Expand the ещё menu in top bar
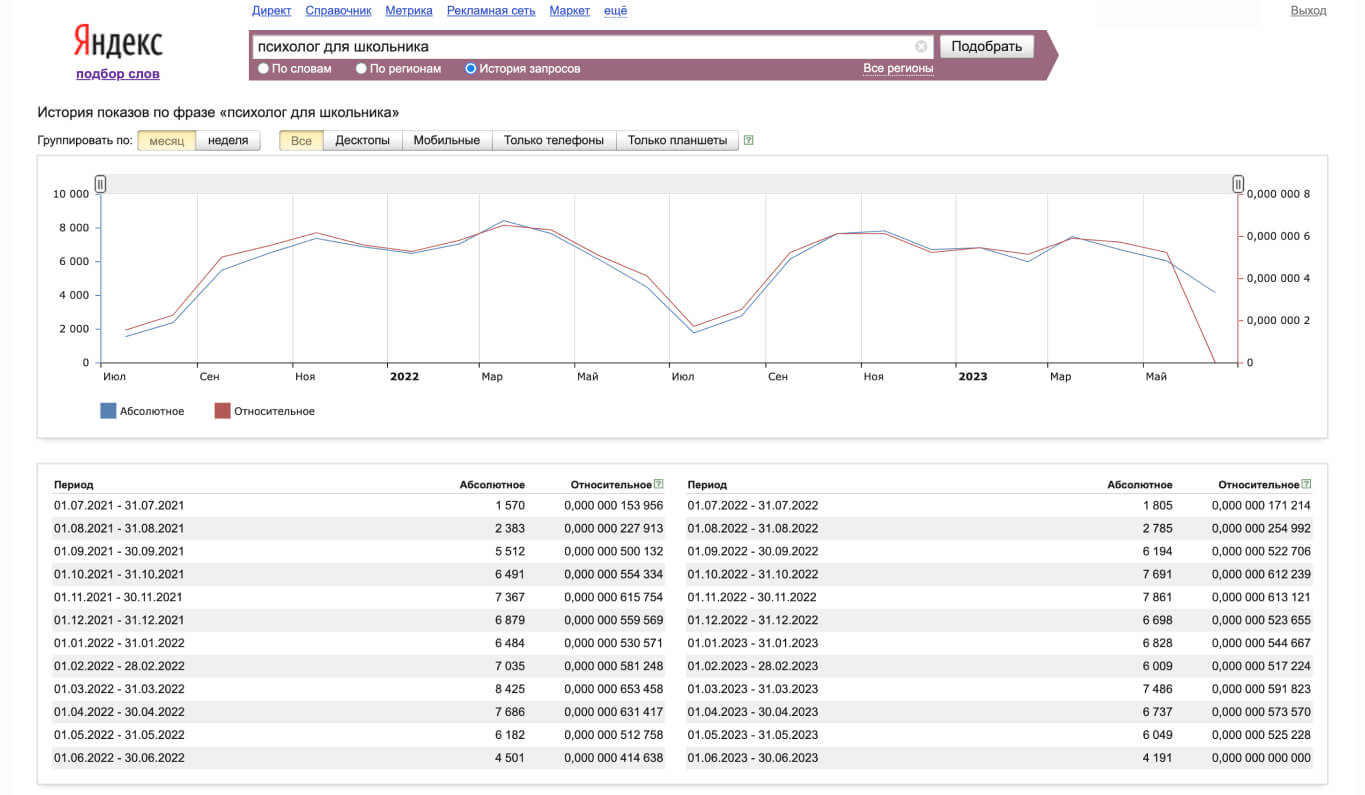 616,11
